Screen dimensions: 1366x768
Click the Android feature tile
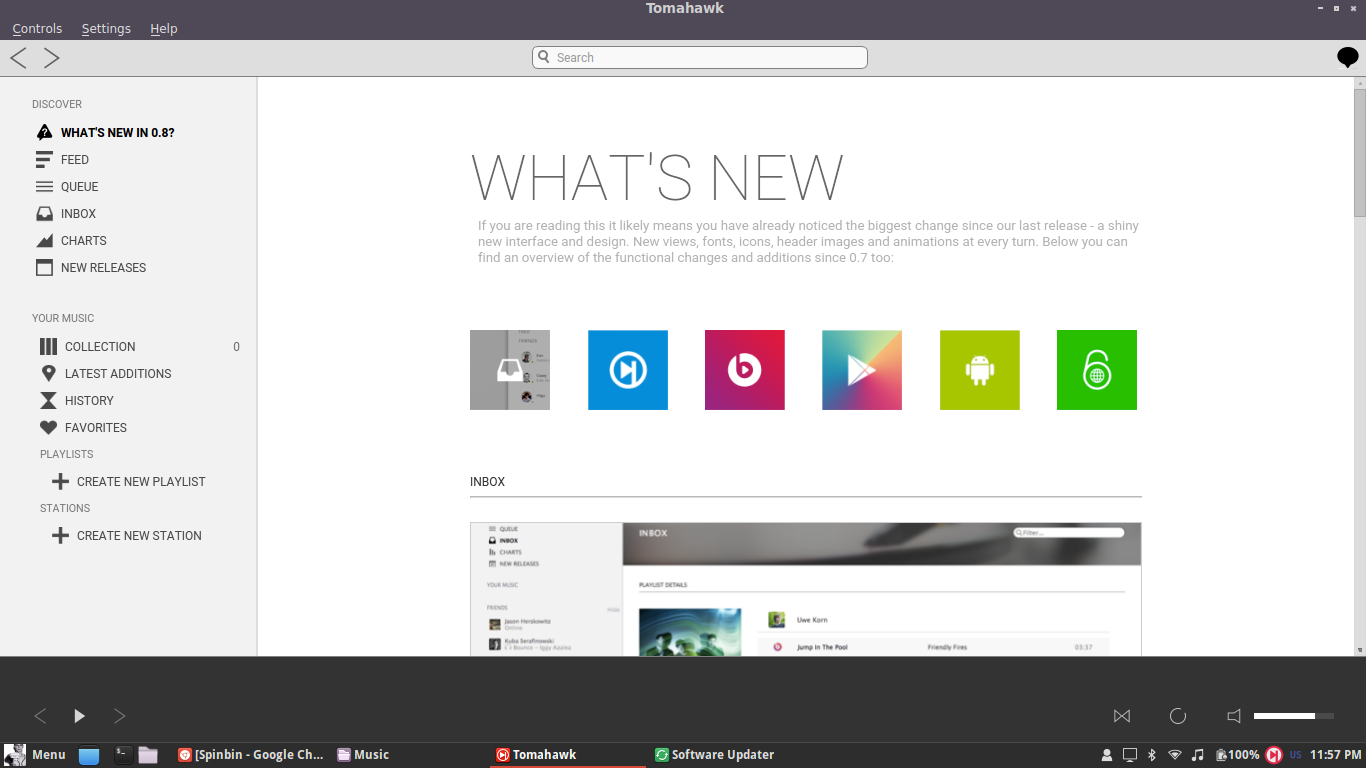[x=980, y=370]
